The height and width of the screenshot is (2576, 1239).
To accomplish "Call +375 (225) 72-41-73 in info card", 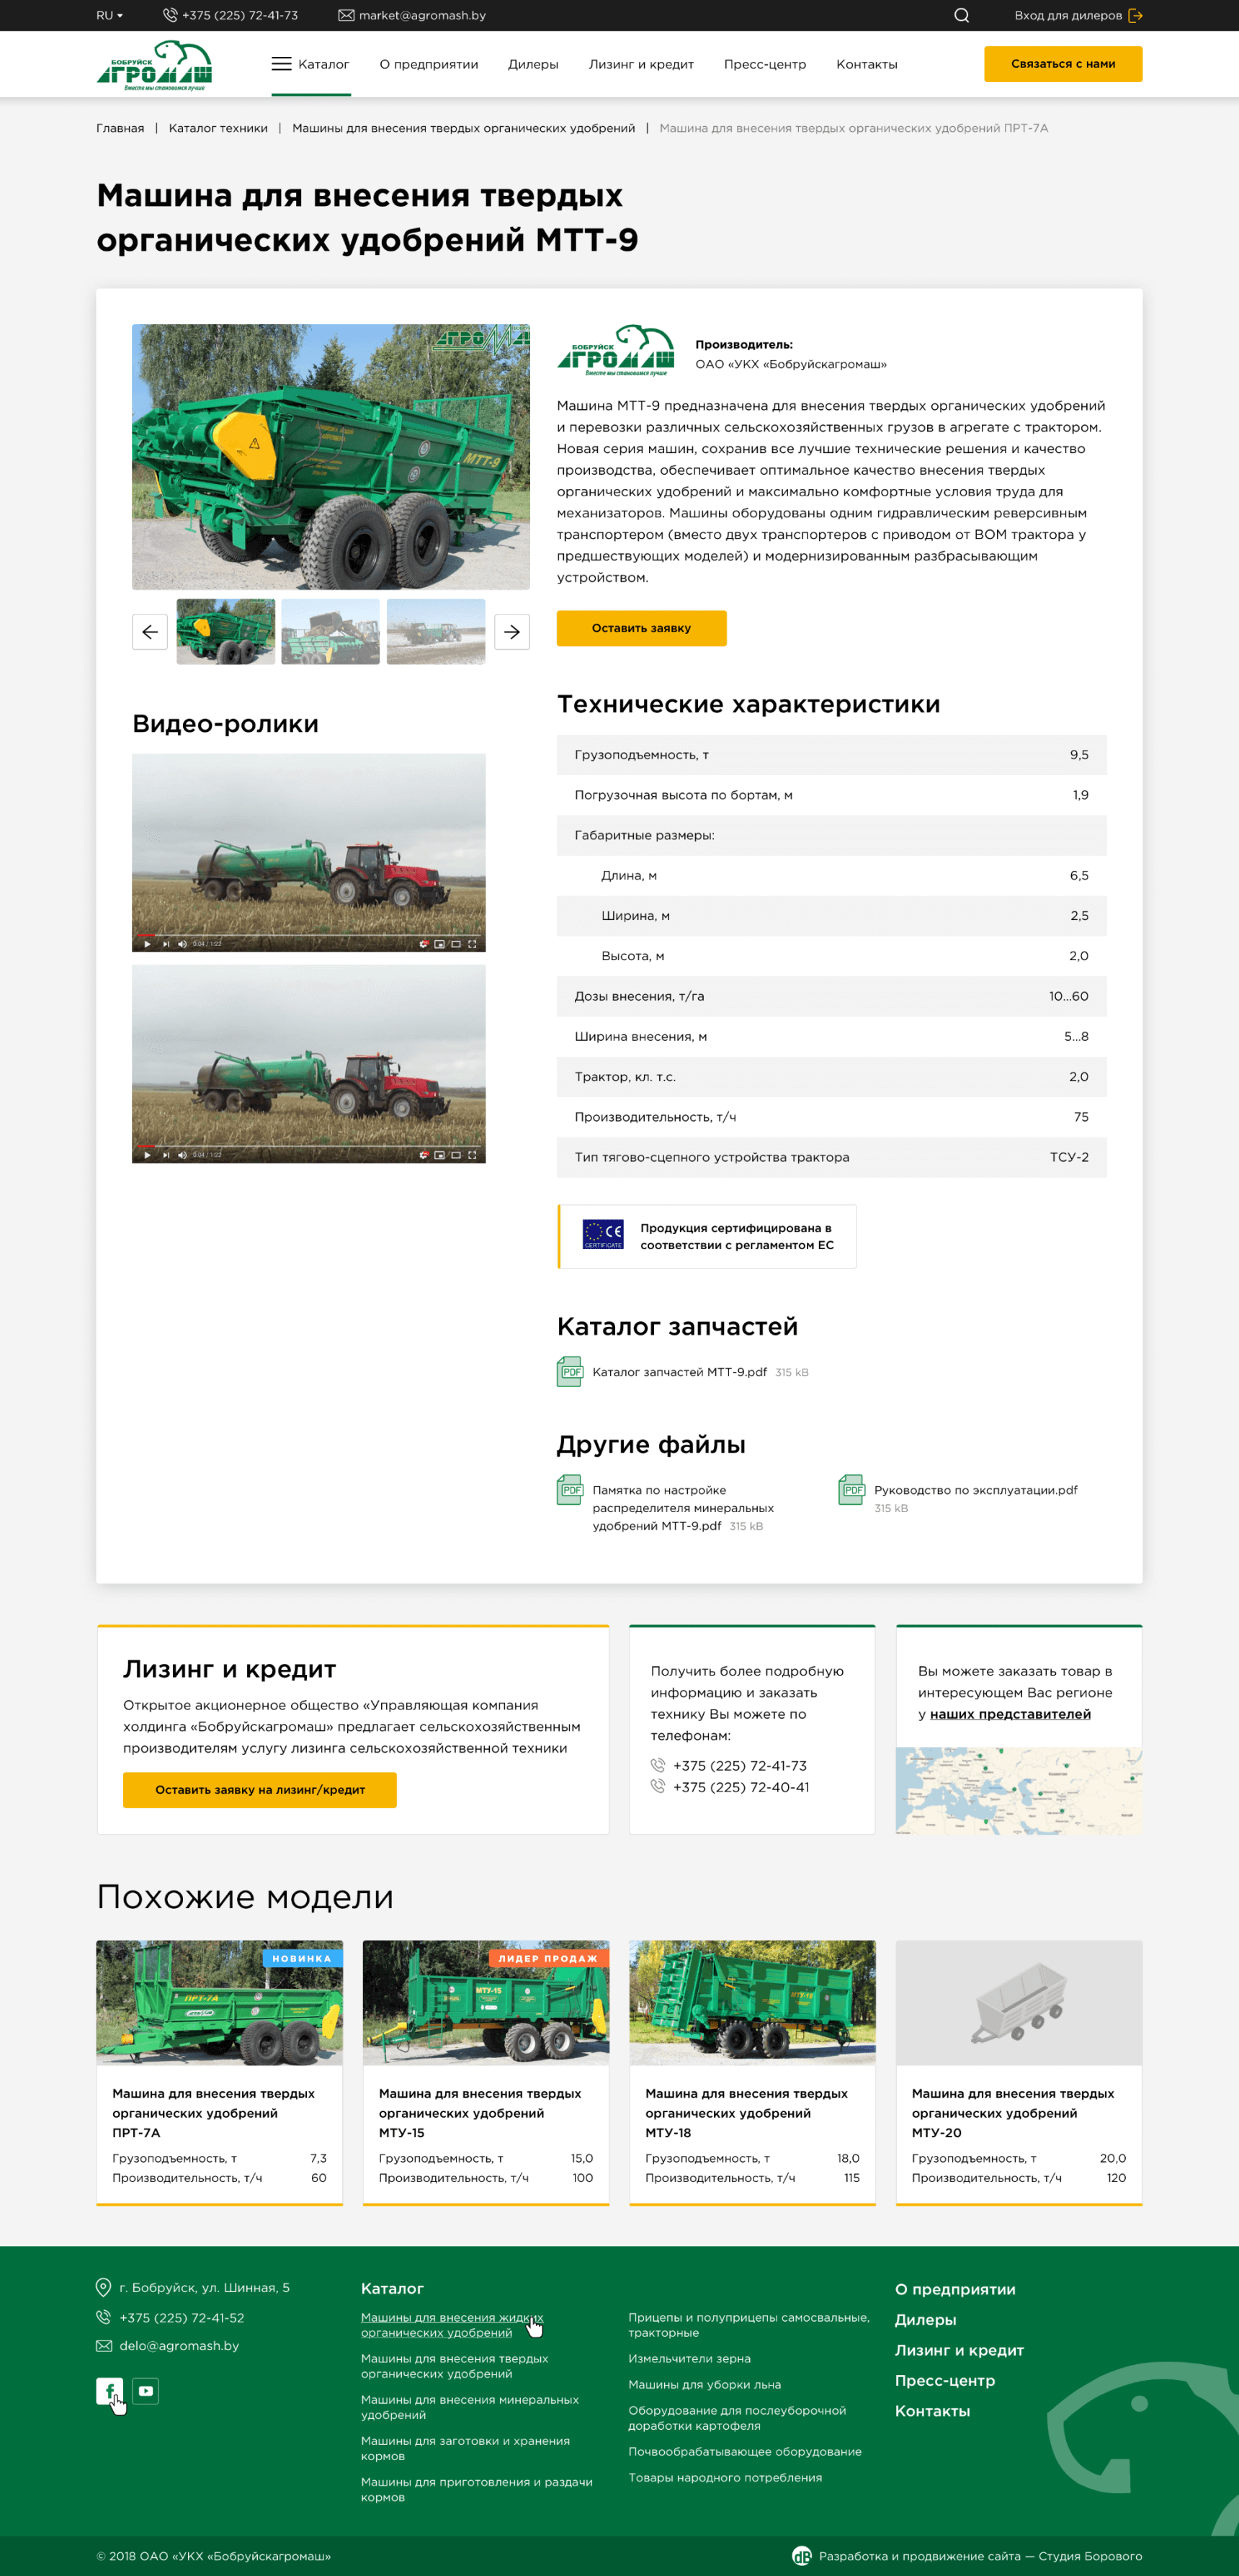I will 740,1766.
